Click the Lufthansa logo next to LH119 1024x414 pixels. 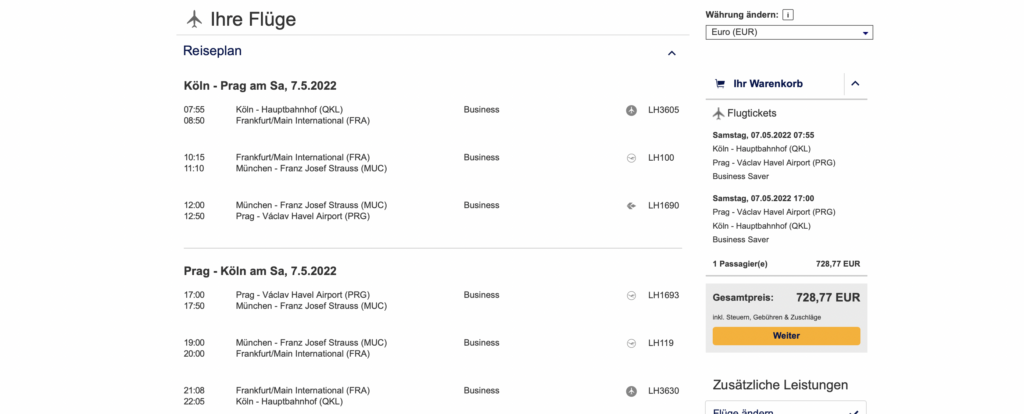(631, 343)
